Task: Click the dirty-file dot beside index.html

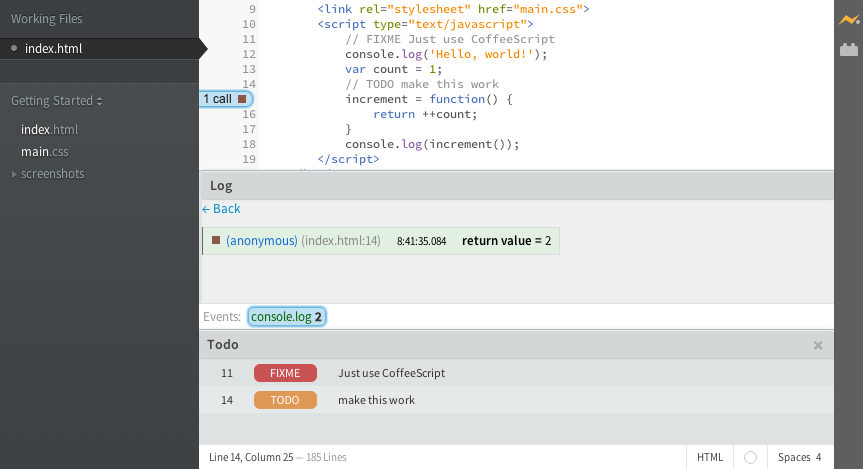Action: 14,48
